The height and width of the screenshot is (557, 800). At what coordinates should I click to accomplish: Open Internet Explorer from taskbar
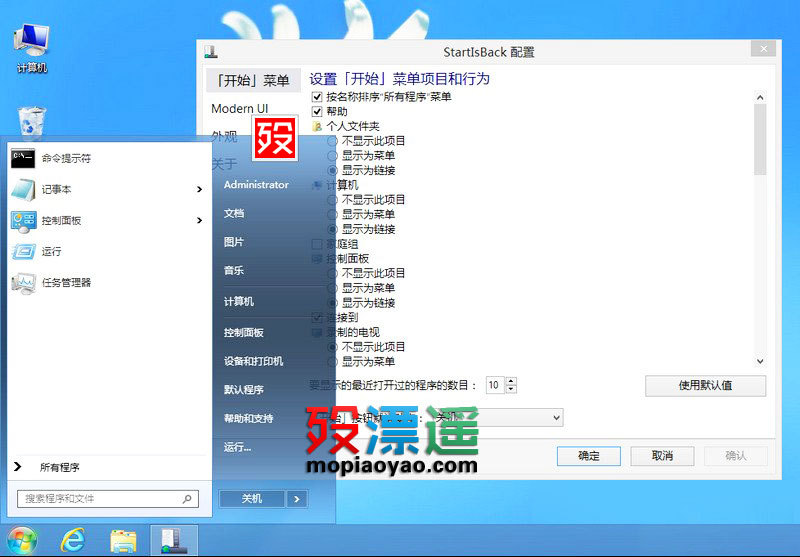click(x=73, y=540)
